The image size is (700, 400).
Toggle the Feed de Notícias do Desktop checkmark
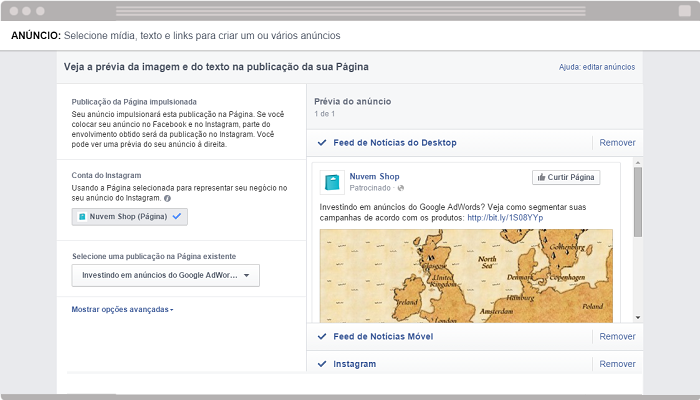[322, 143]
